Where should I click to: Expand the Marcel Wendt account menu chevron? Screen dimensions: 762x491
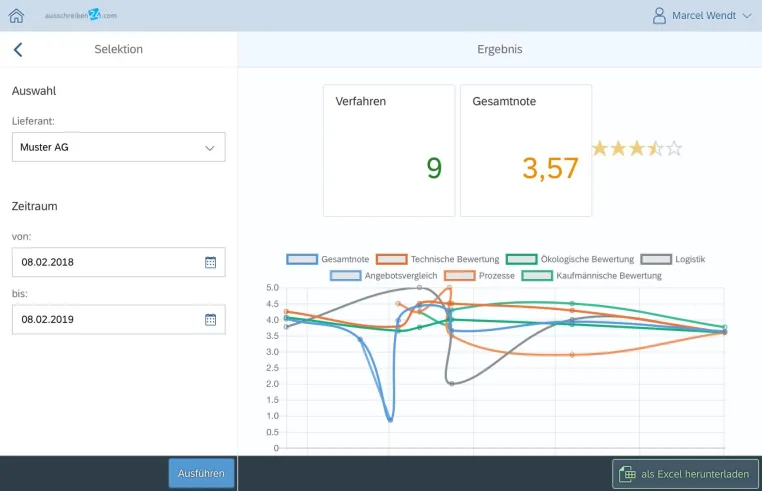[747, 16]
